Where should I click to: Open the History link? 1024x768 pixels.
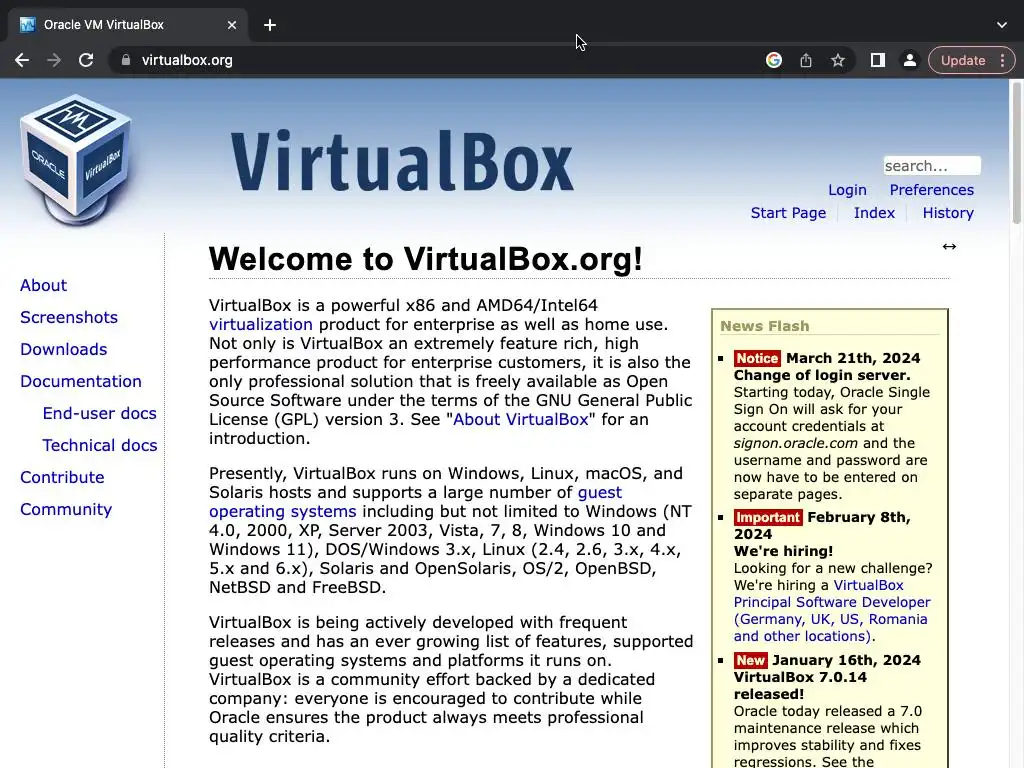(948, 213)
